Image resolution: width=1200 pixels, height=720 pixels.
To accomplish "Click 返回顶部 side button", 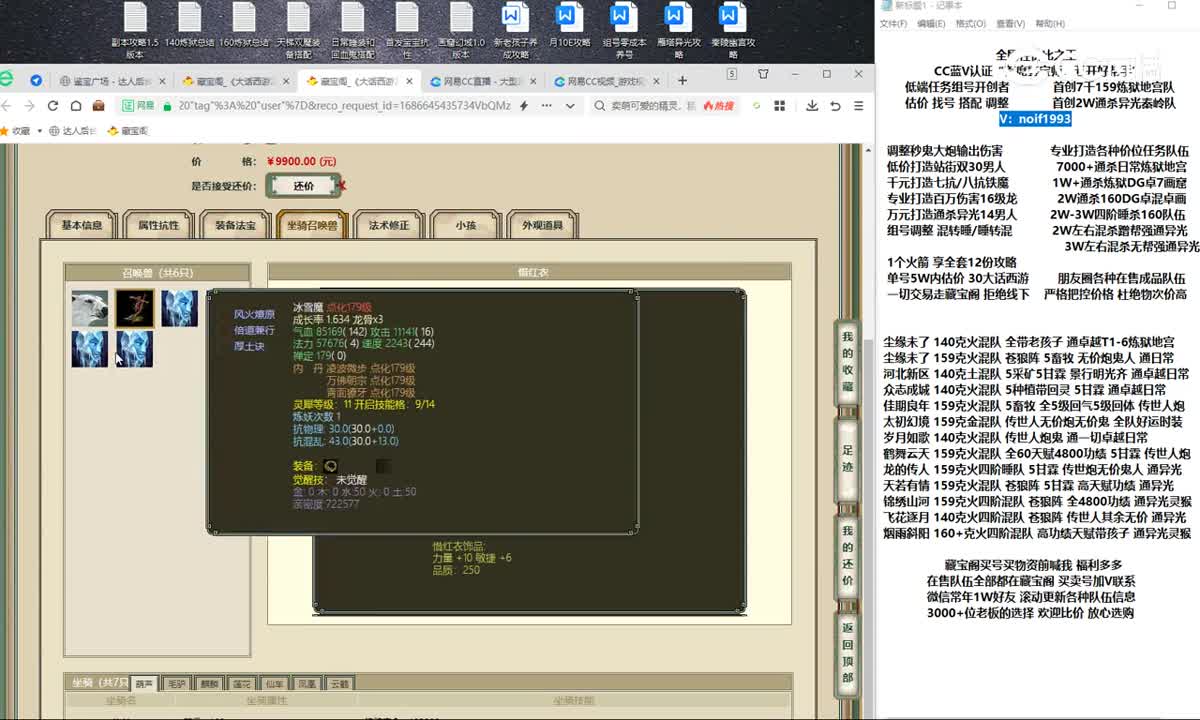I will tap(847, 653).
